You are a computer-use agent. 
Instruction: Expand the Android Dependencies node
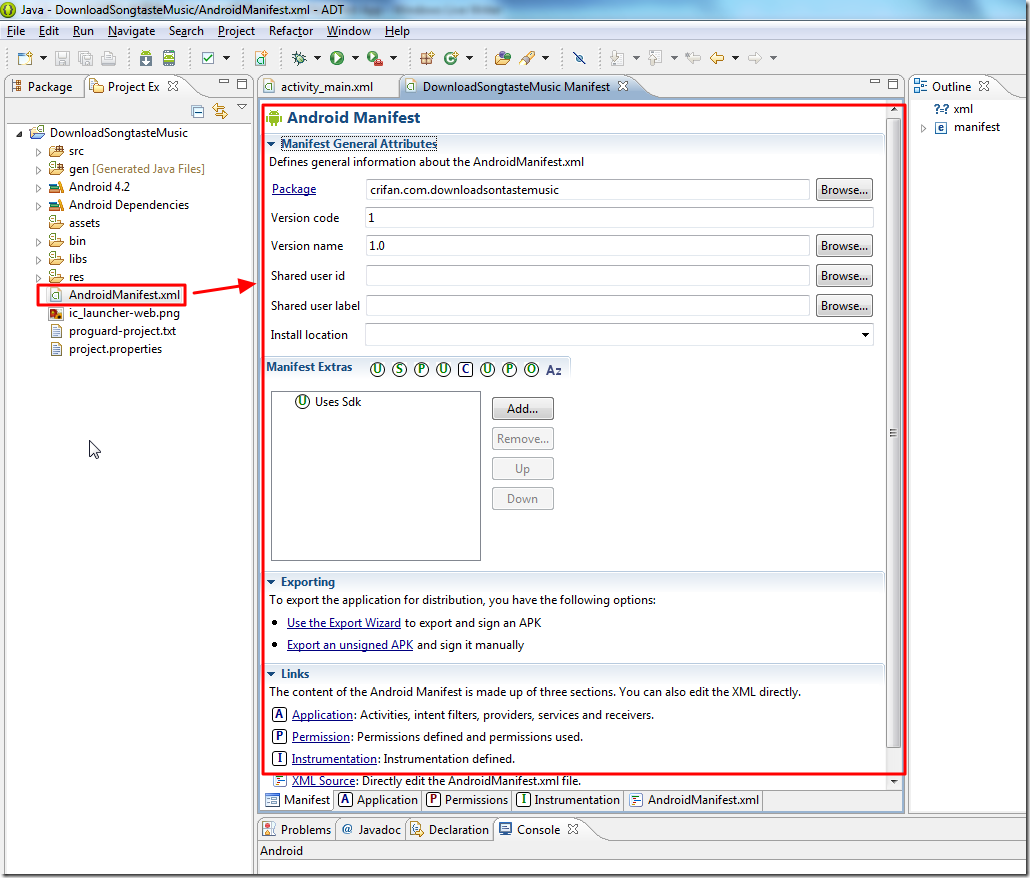[38, 206]
